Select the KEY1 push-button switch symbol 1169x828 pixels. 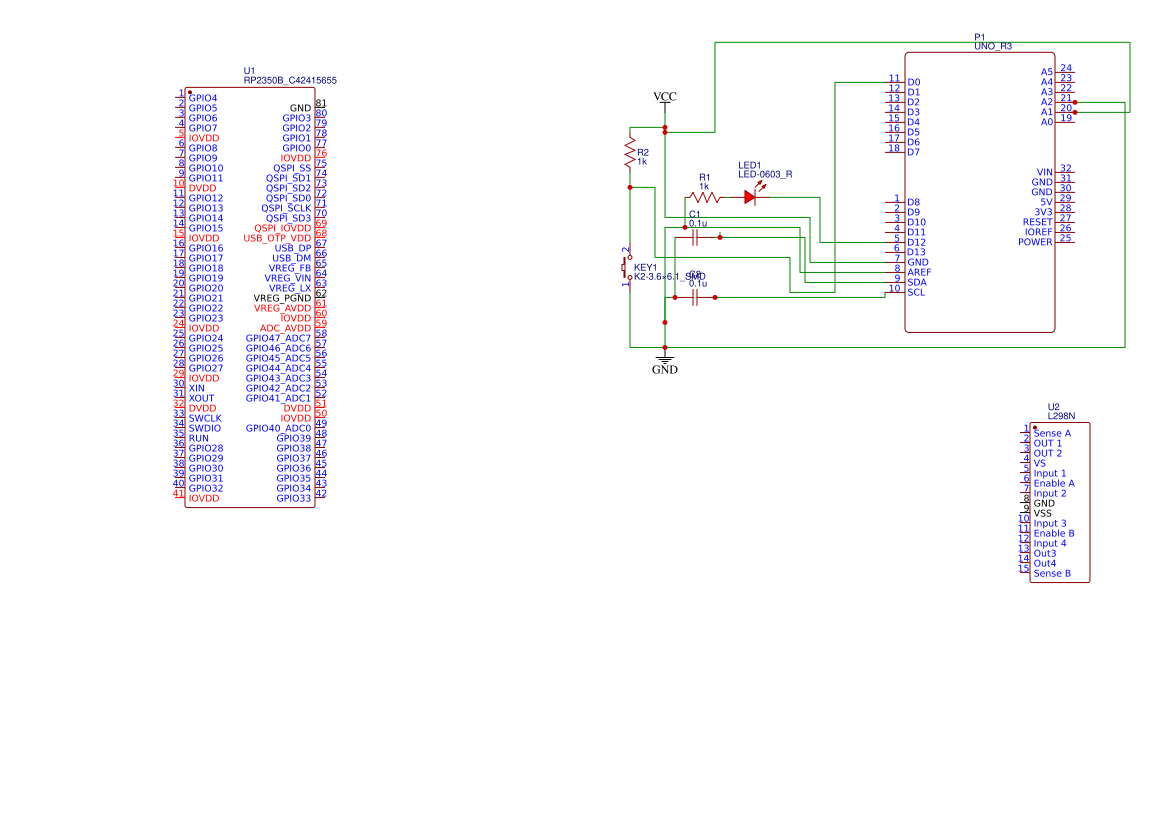[x=626, y=266]
